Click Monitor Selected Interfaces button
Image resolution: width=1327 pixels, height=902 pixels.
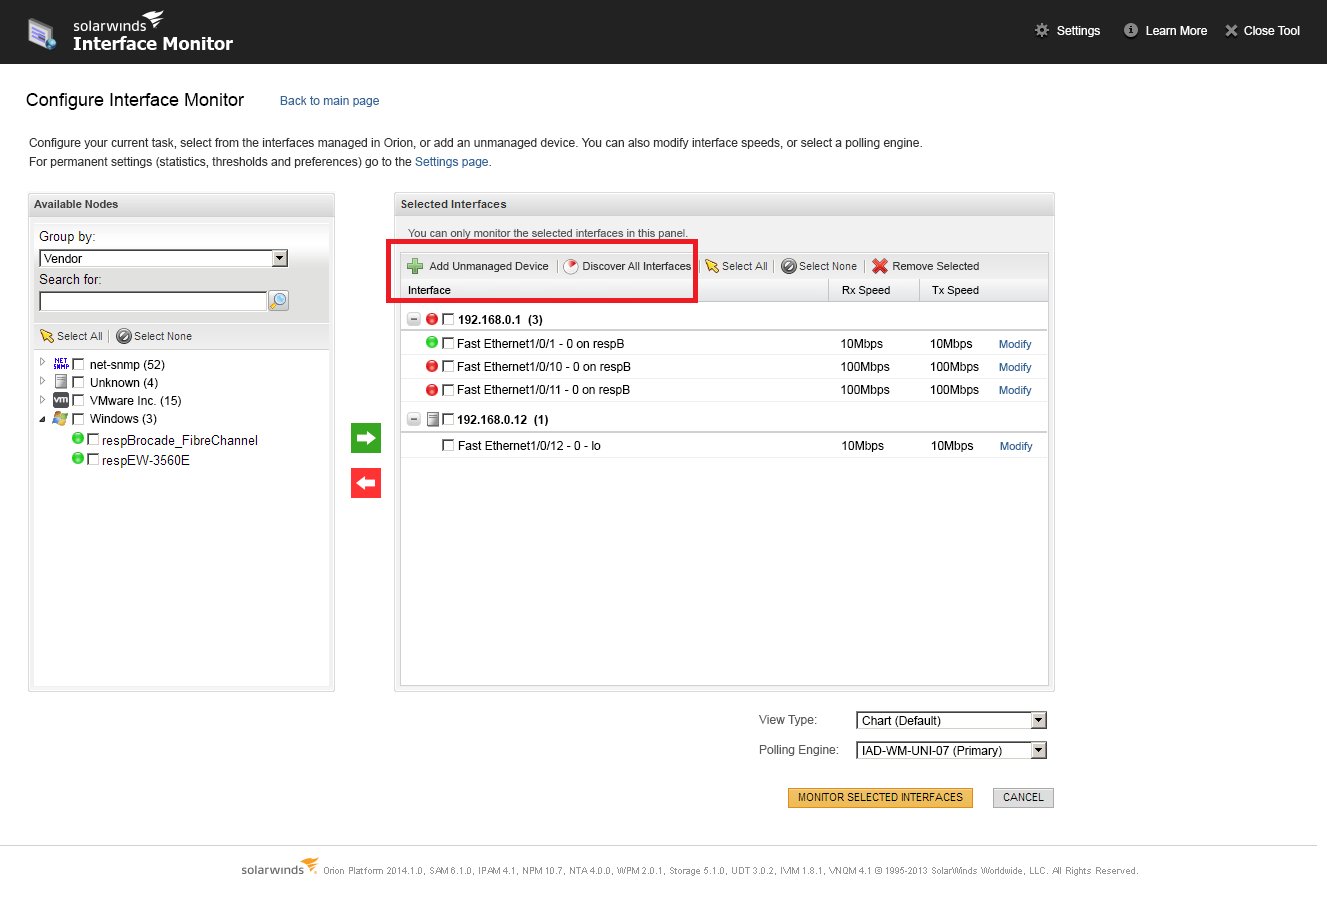[880, 797]
